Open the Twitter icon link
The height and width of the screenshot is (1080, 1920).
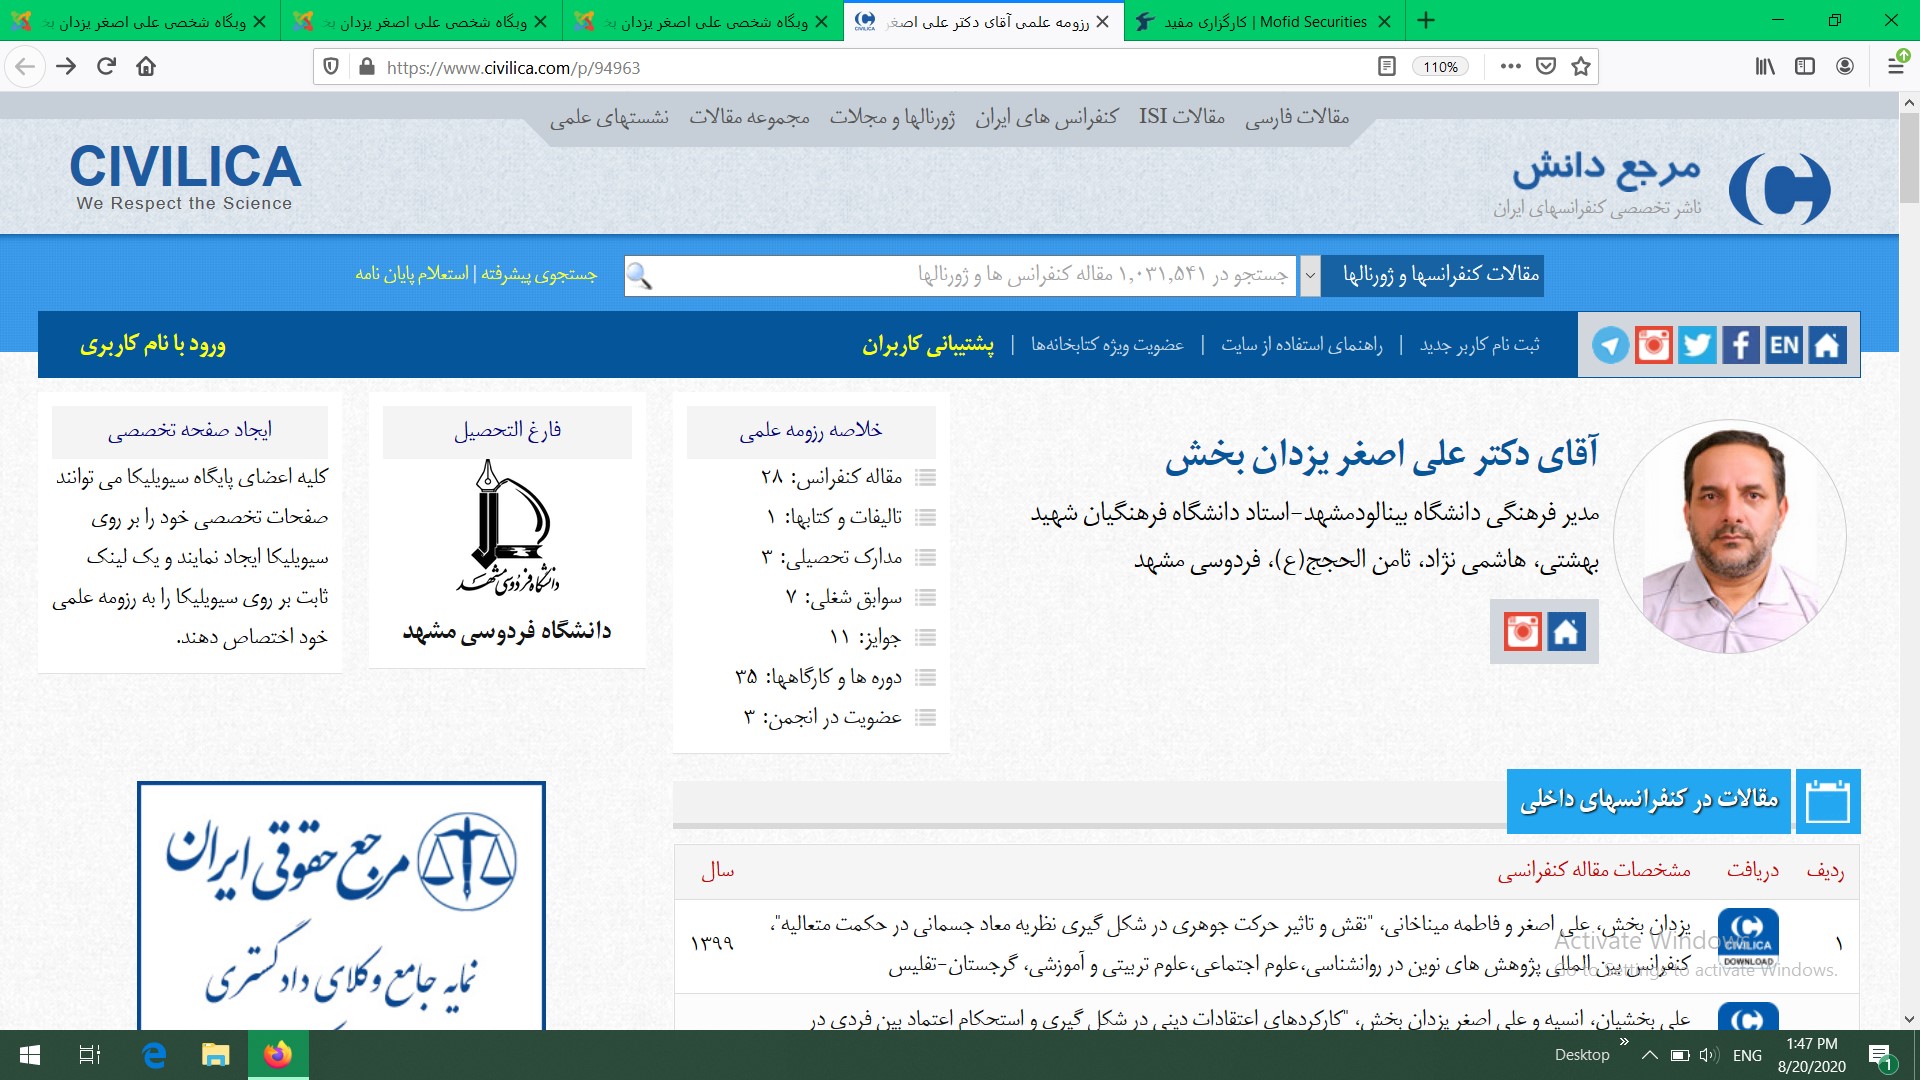point(1697,345)
